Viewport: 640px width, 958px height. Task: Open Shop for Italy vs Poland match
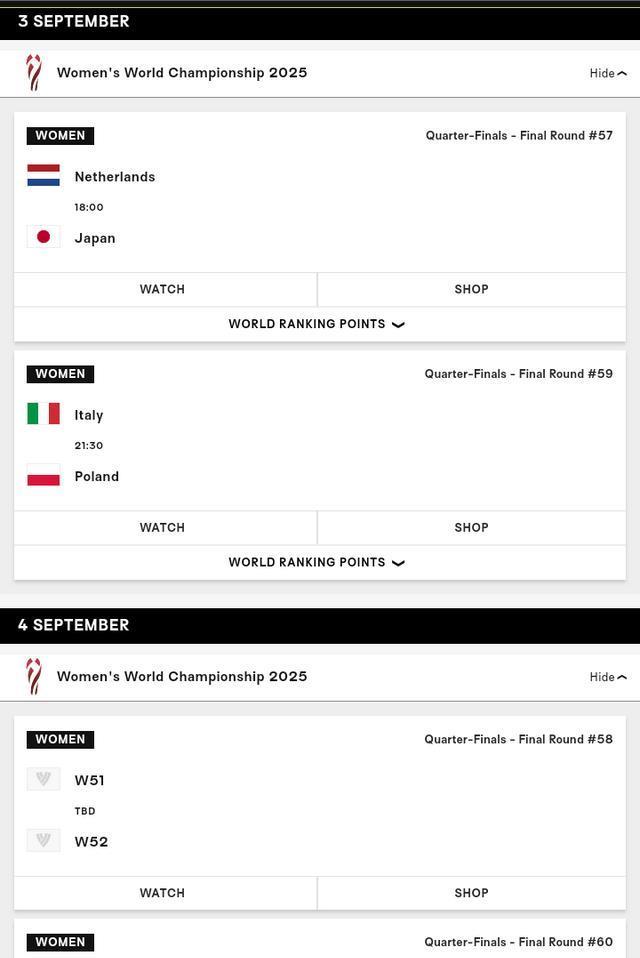tap(471, 527)
